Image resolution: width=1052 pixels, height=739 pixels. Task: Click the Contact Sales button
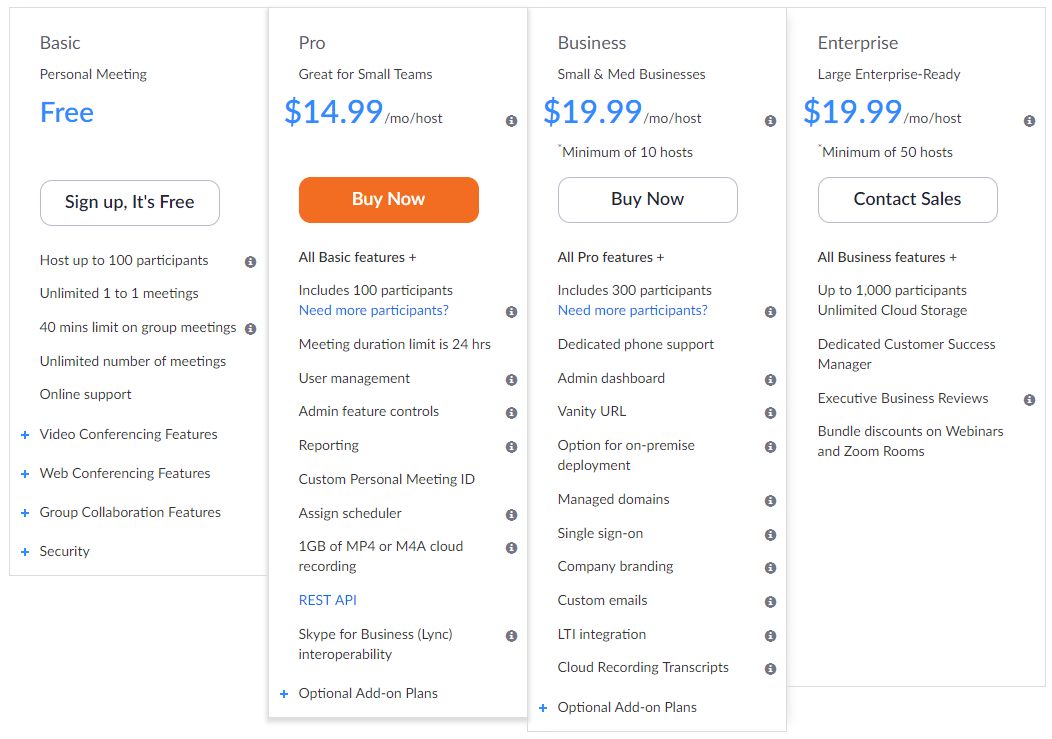pyautogui.click(x=907, y=200)
